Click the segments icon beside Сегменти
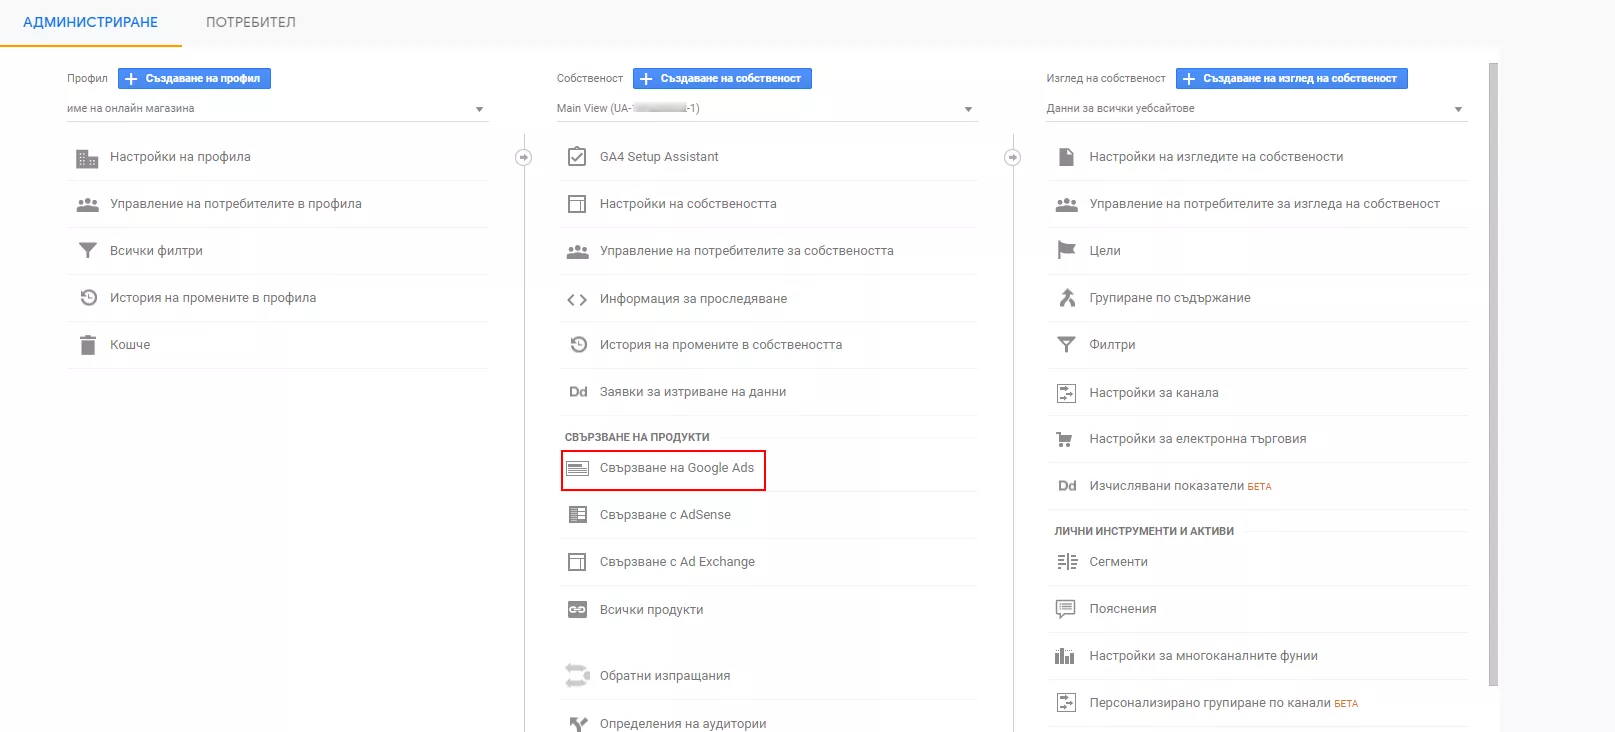 coord(1067,562)
